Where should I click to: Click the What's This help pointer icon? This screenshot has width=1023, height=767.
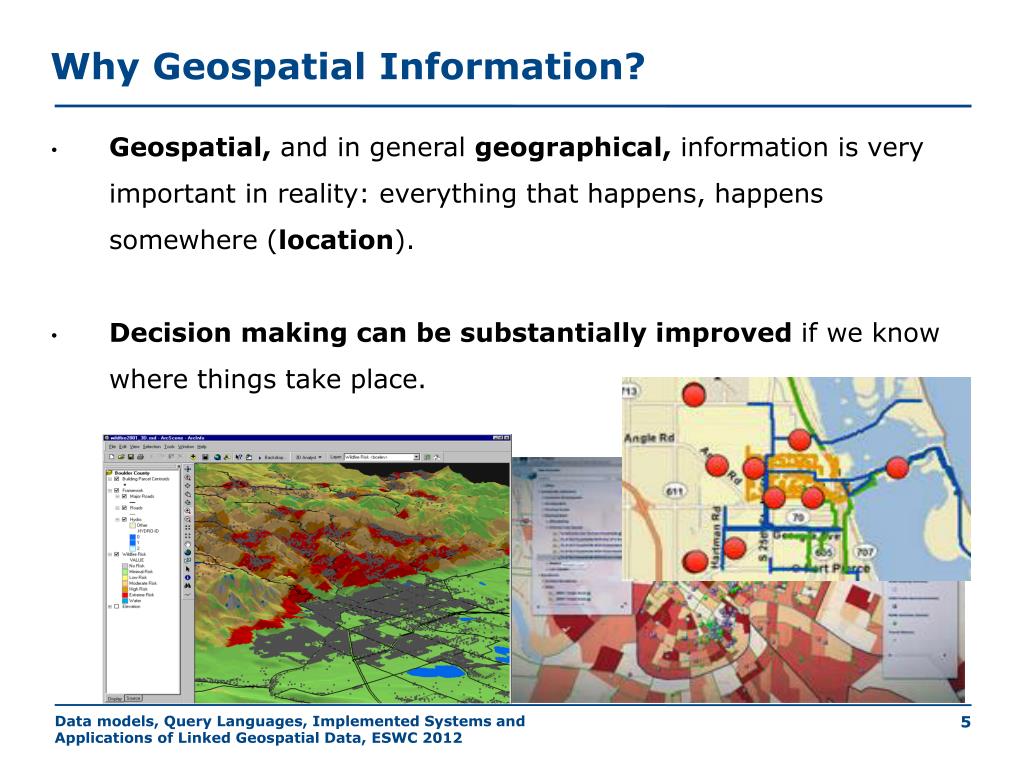[x=239, y=457]
